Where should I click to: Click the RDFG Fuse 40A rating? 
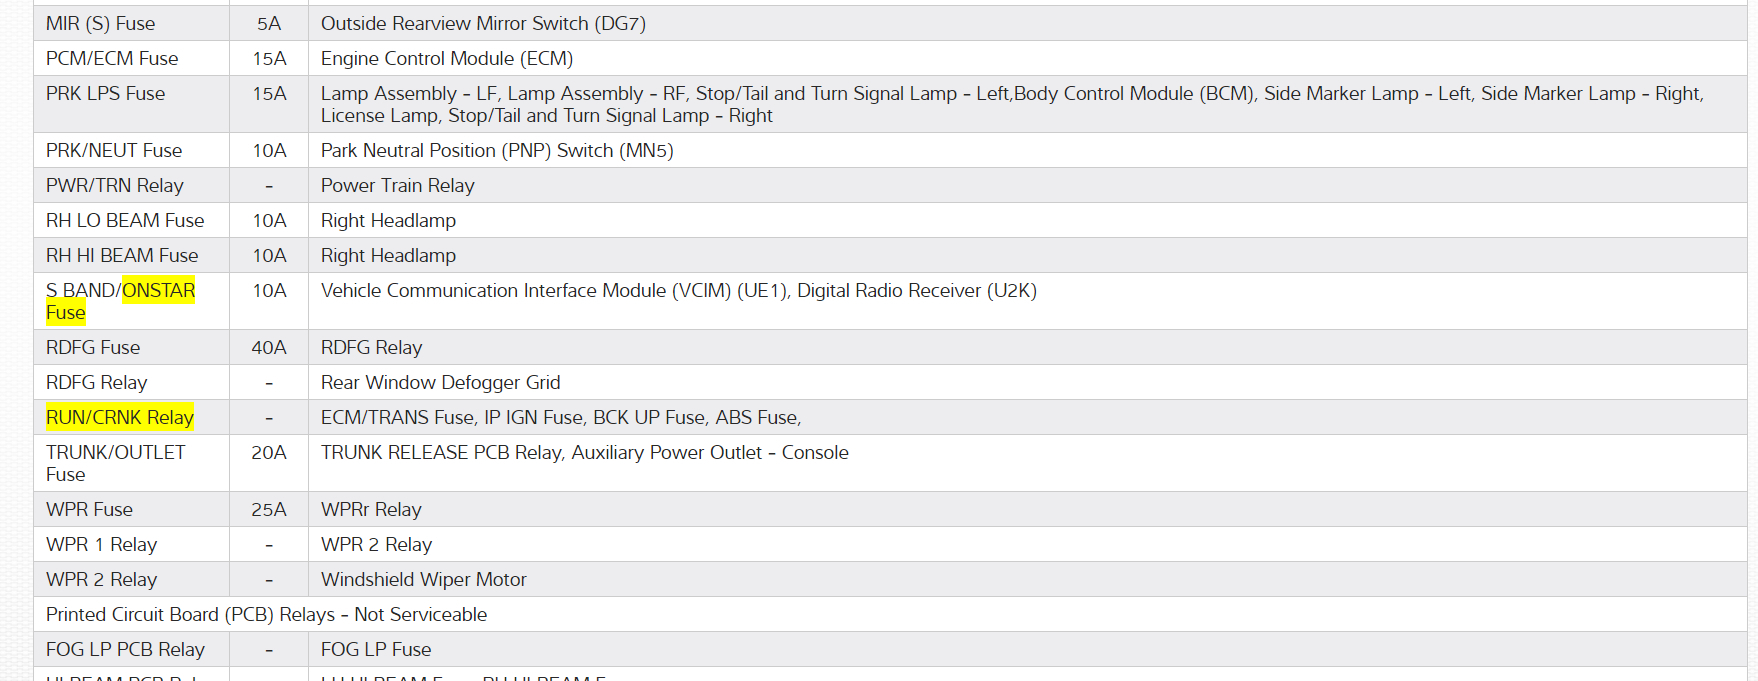[x=269, y=348]
